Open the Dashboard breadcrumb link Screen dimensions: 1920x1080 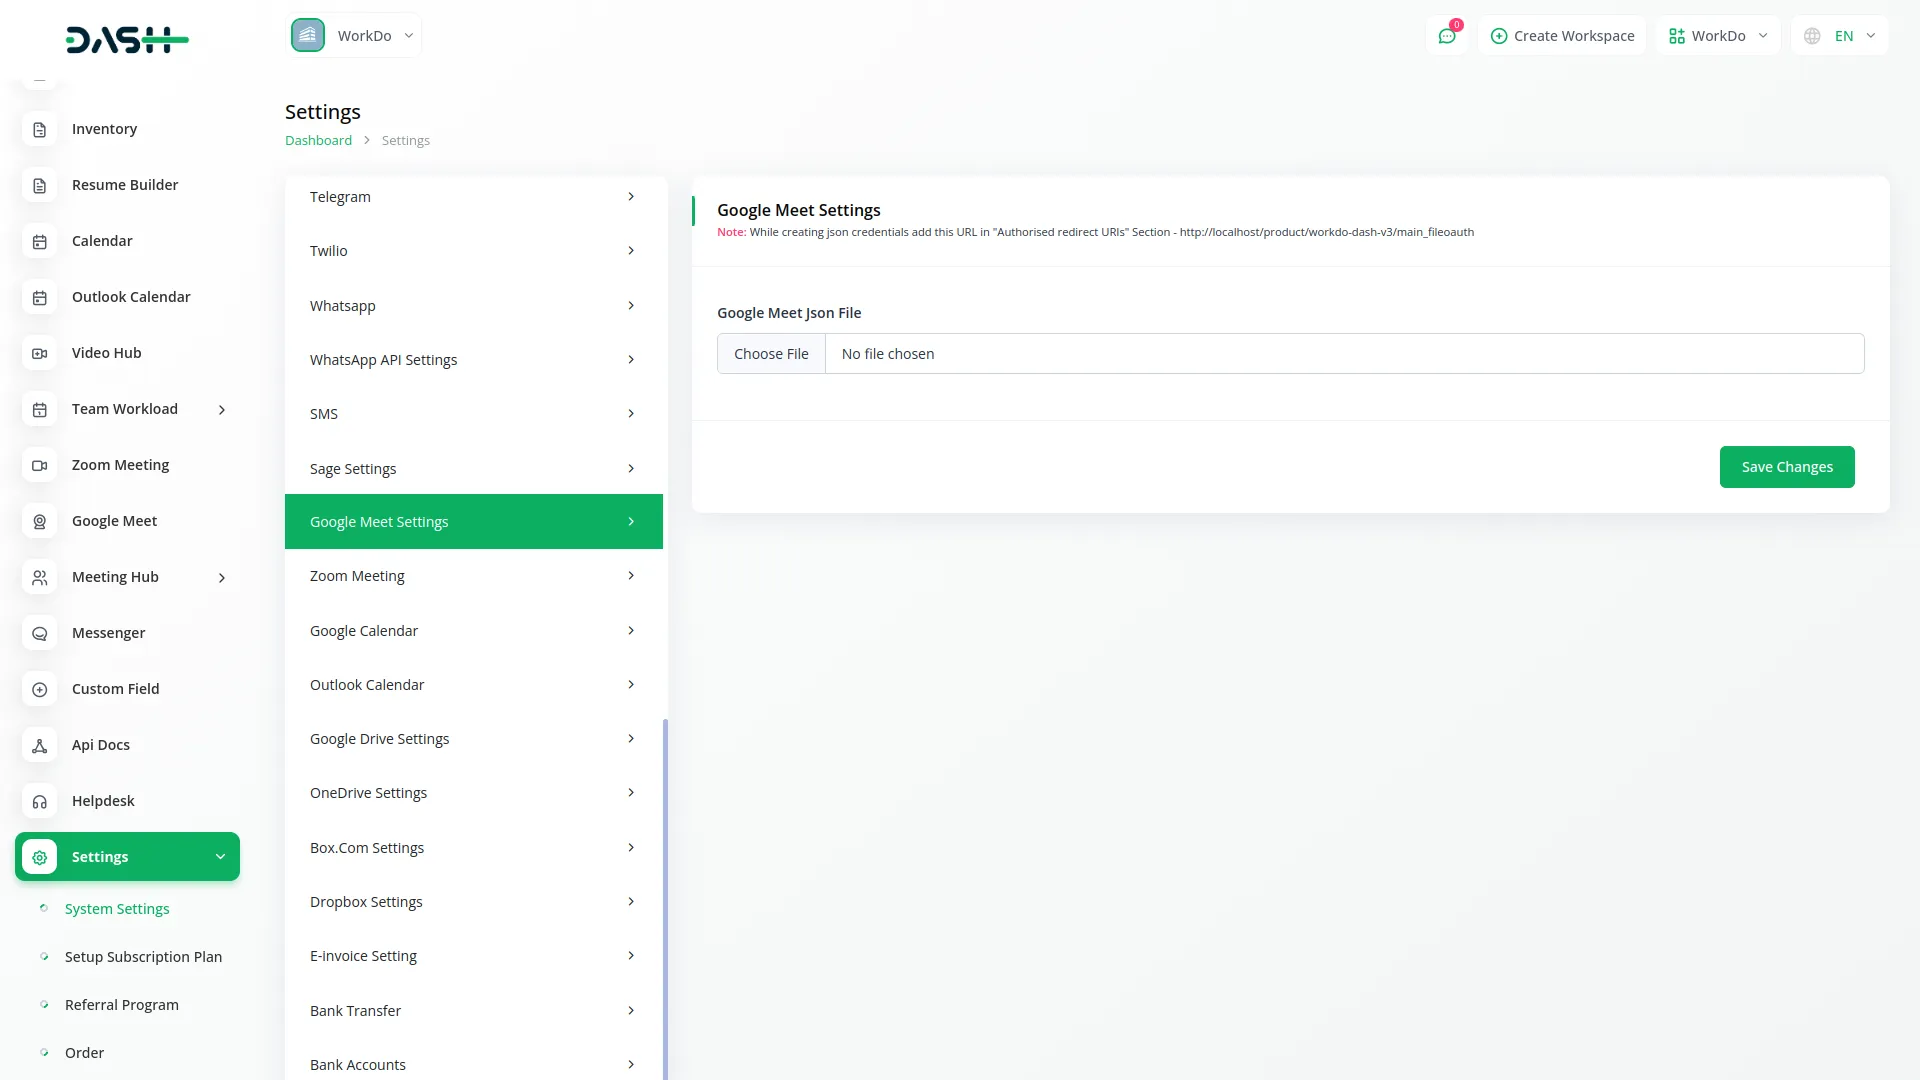318,140
